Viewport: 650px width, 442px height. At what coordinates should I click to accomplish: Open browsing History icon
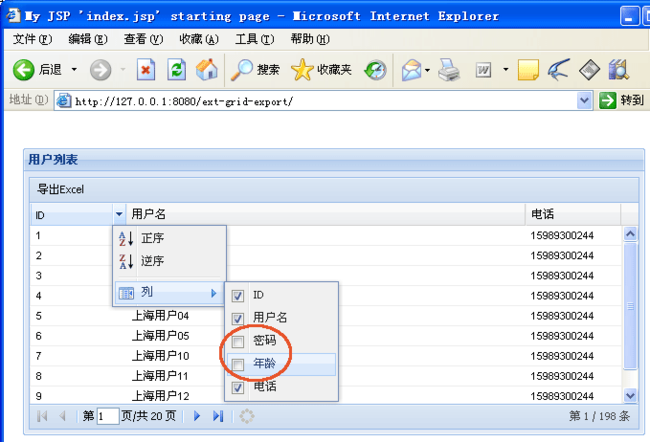click(375, 70)
